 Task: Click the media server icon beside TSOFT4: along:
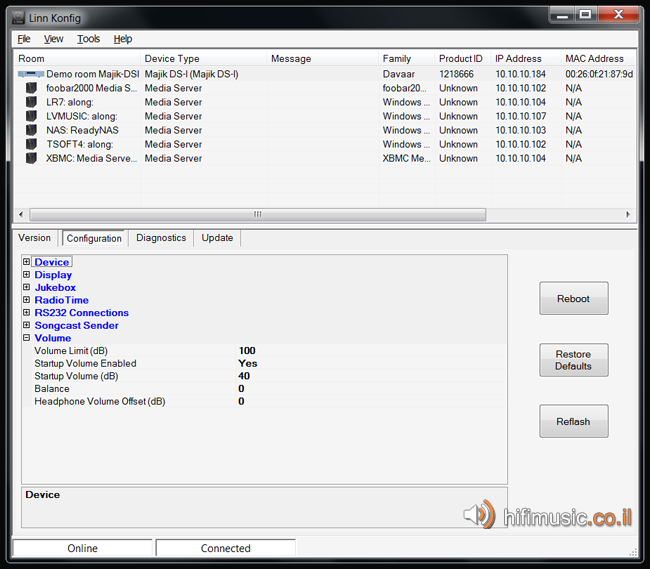pos(31,145)
